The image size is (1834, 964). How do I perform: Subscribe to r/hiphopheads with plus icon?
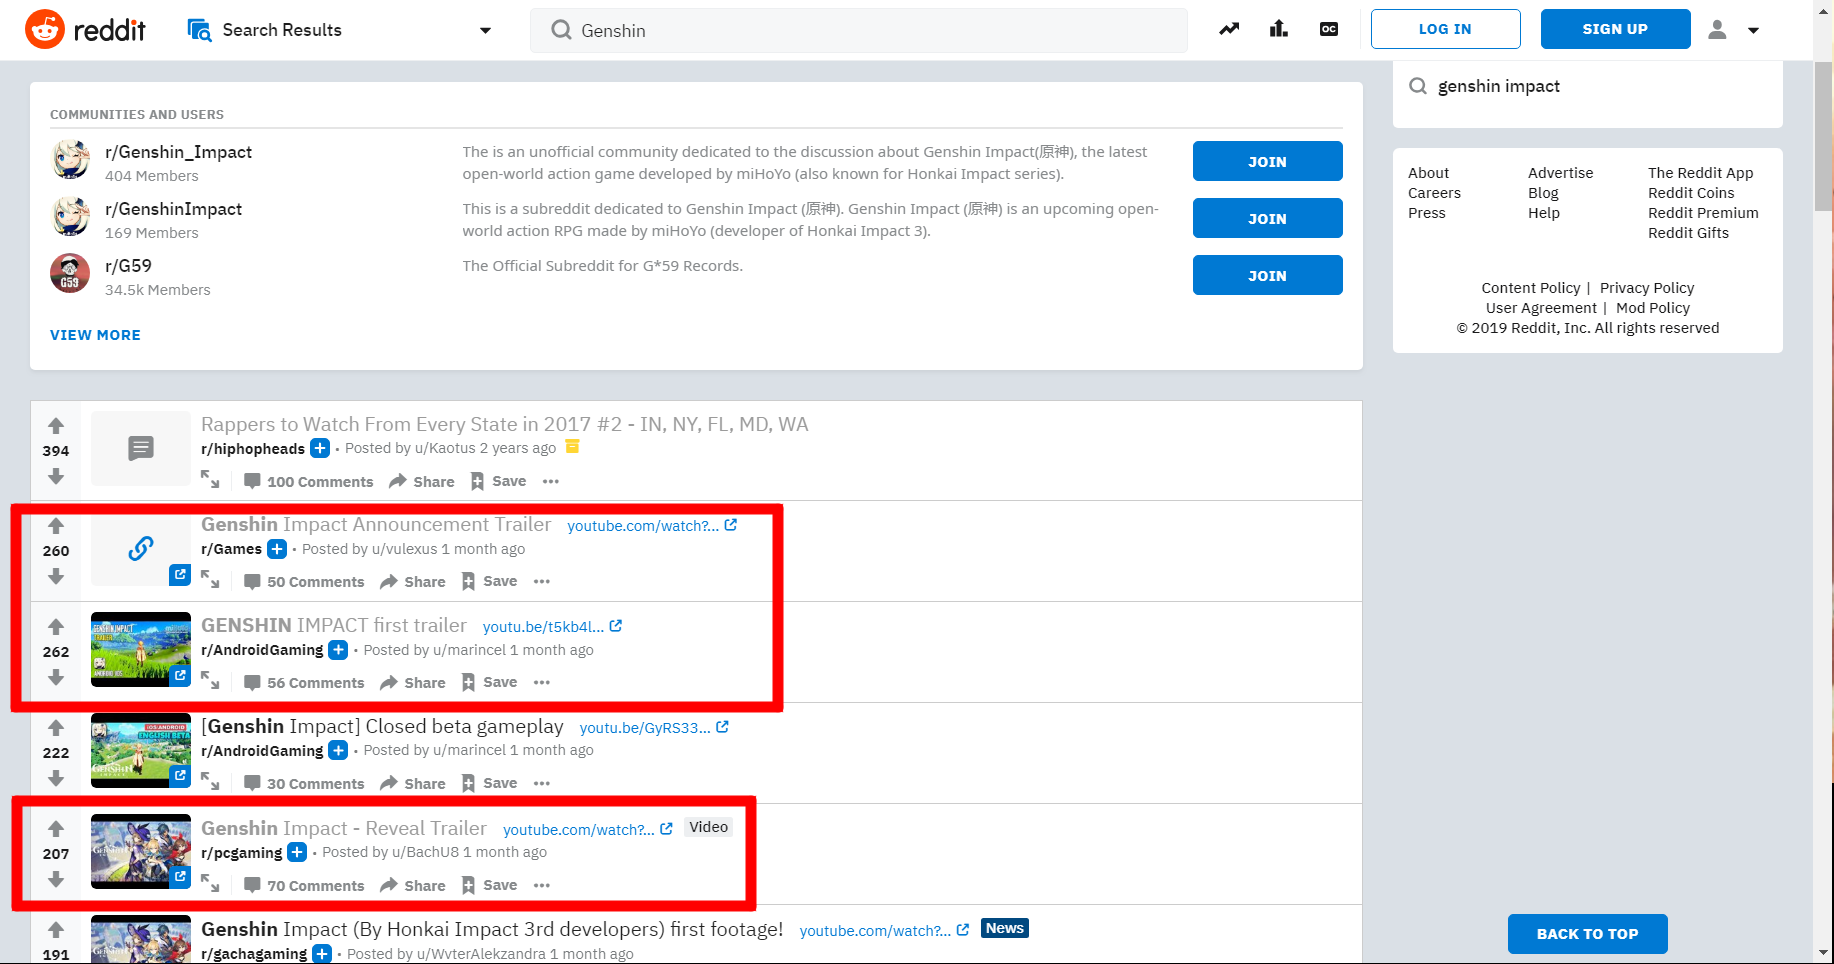point(320,448)
